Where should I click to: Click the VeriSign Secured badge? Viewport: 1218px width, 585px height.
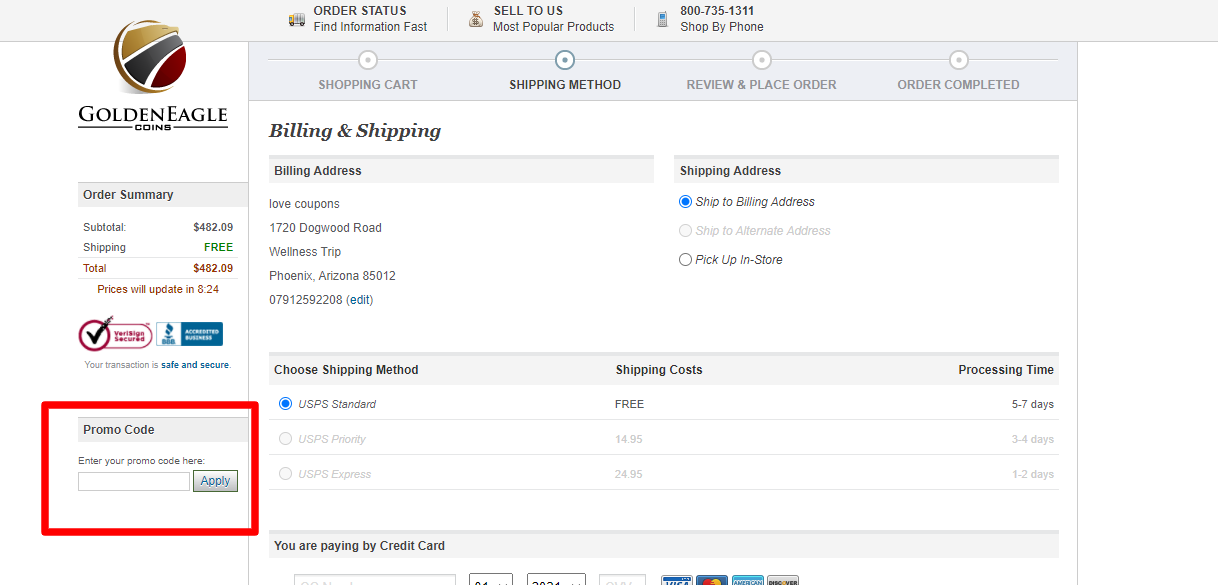(x=115, y=334)
